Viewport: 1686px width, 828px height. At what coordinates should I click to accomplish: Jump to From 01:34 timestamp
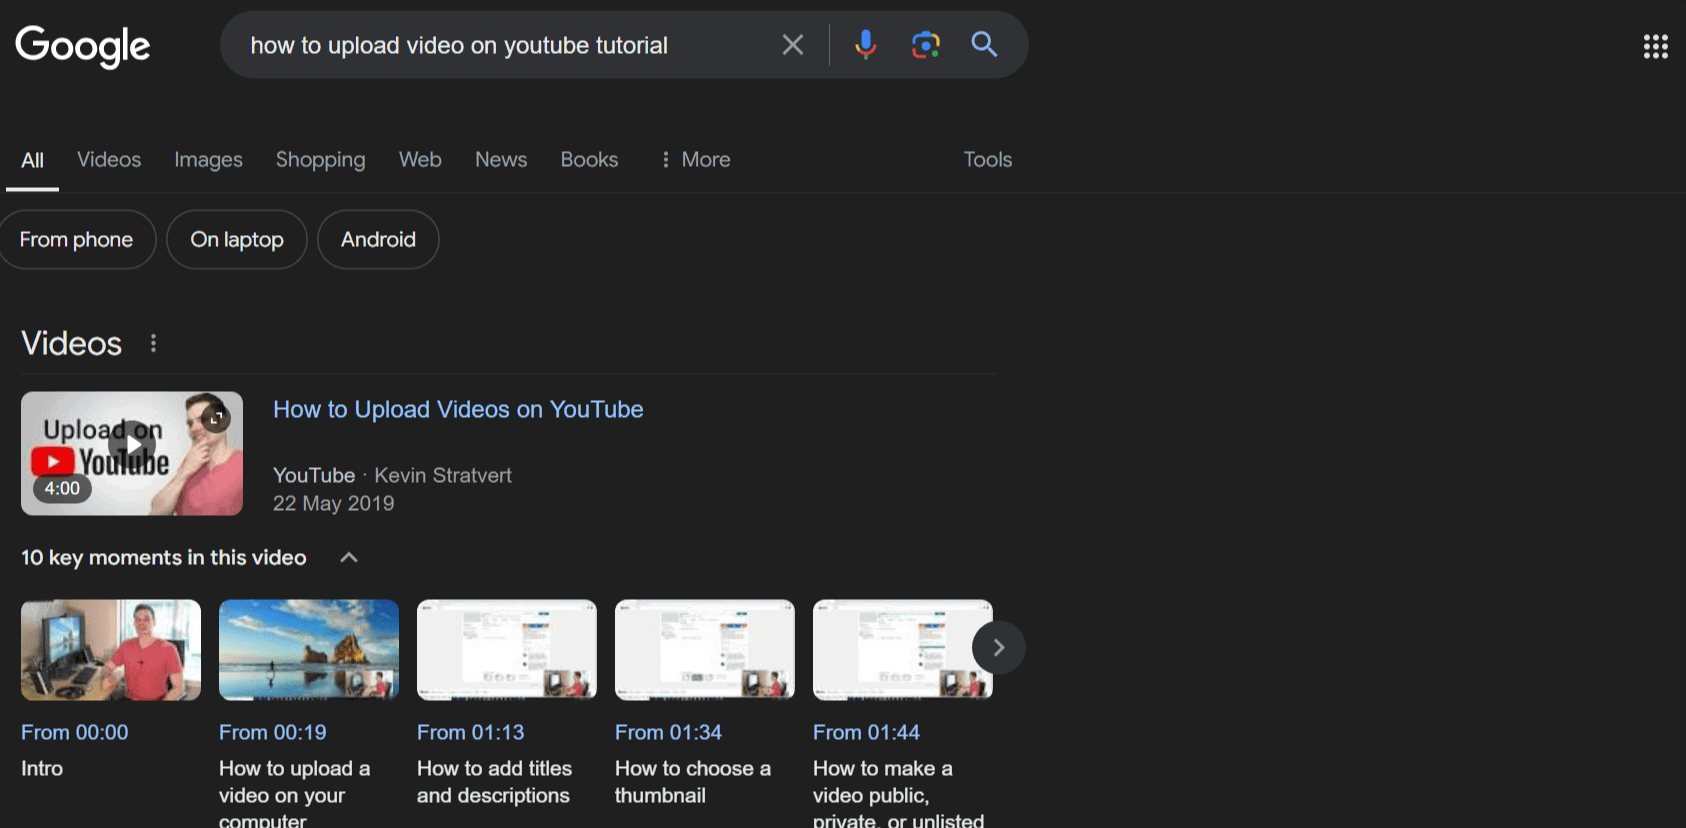point(669,733)
